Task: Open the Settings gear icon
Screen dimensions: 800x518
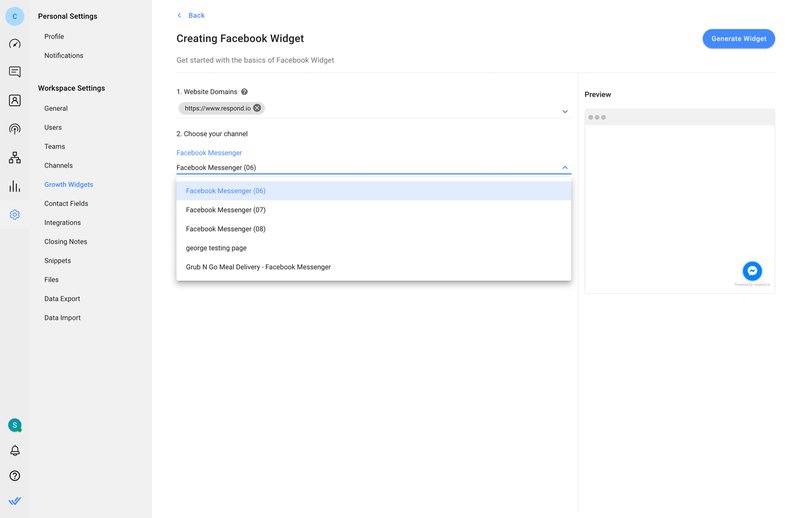Action: point(15,214)
